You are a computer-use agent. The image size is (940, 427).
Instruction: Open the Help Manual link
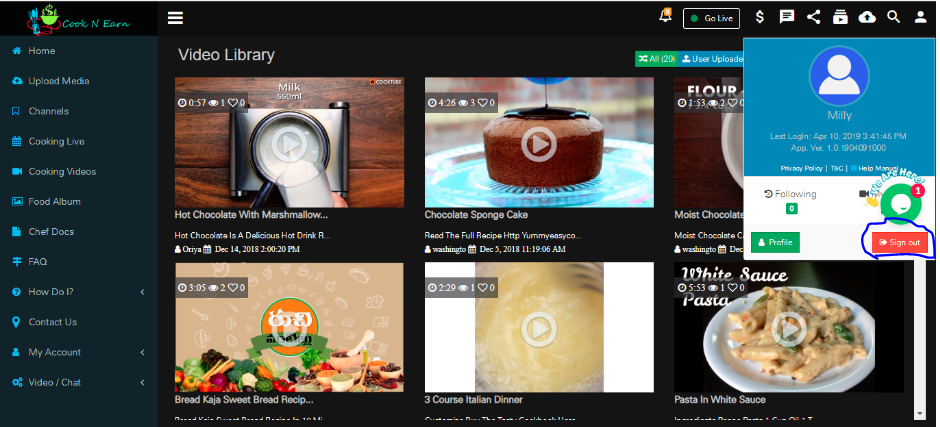(x=874, y=169)
